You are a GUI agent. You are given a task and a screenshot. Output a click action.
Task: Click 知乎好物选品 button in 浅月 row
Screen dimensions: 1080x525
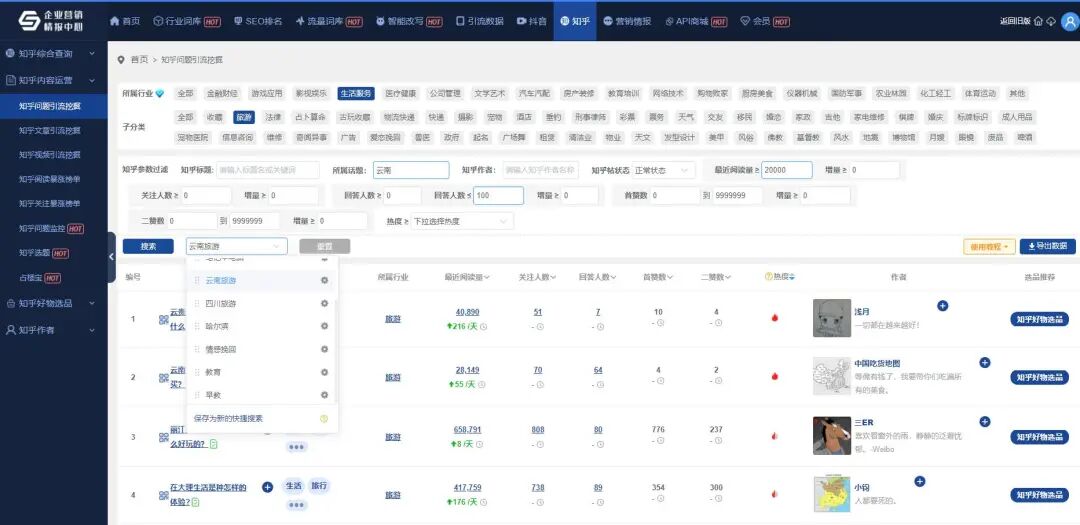(1040, 319)
